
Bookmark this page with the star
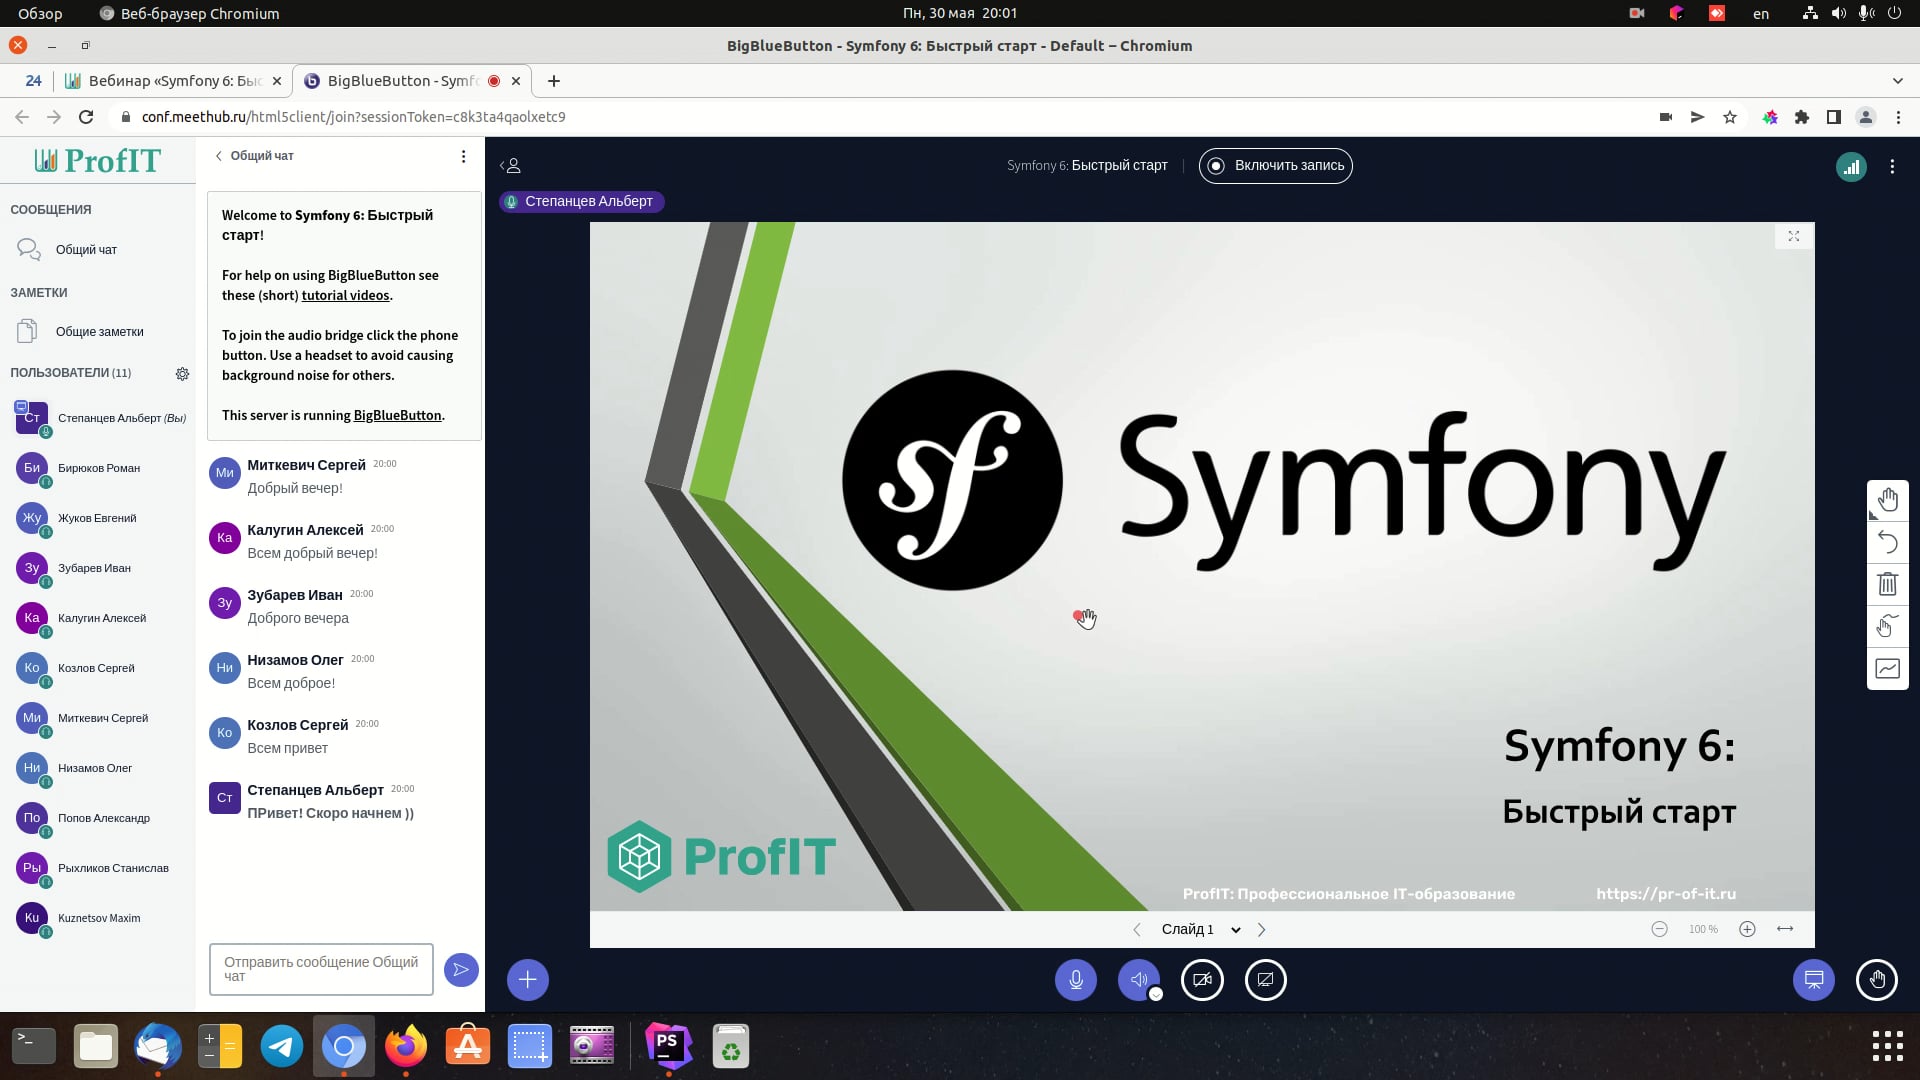(1730, 117)
